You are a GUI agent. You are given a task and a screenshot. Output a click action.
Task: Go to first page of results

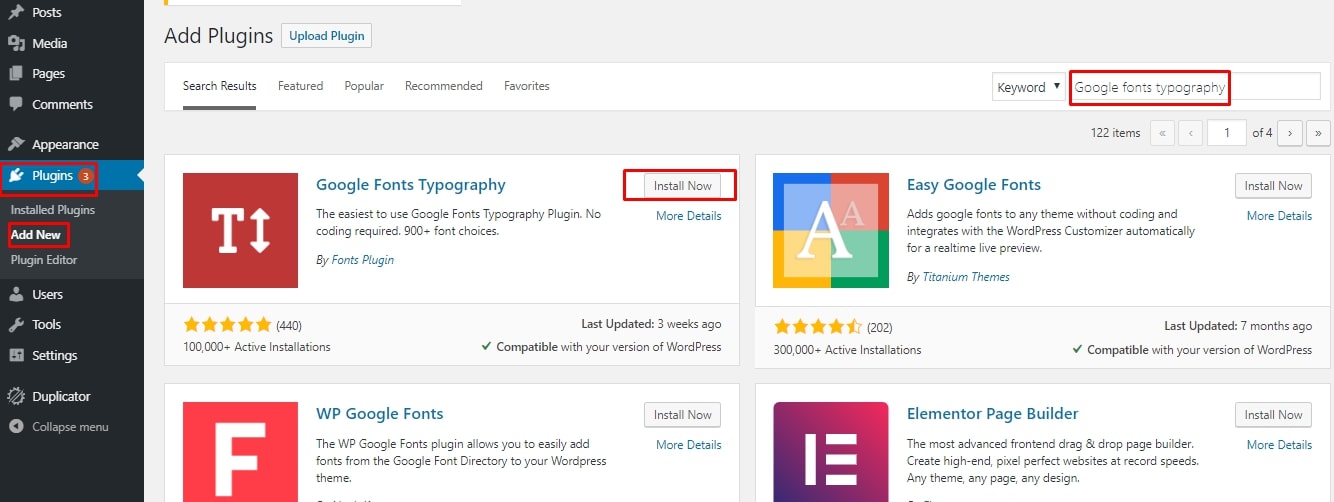click(1163, 132)
